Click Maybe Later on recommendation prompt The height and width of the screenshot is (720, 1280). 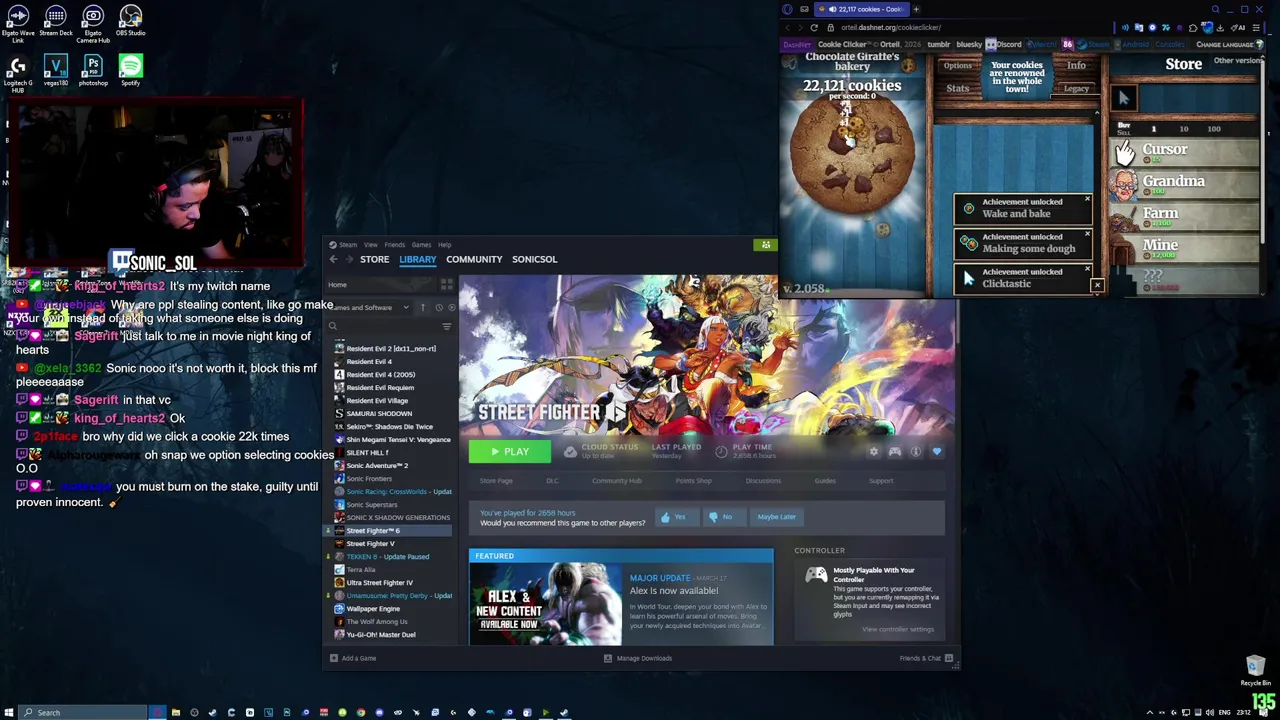coord(776,517)
